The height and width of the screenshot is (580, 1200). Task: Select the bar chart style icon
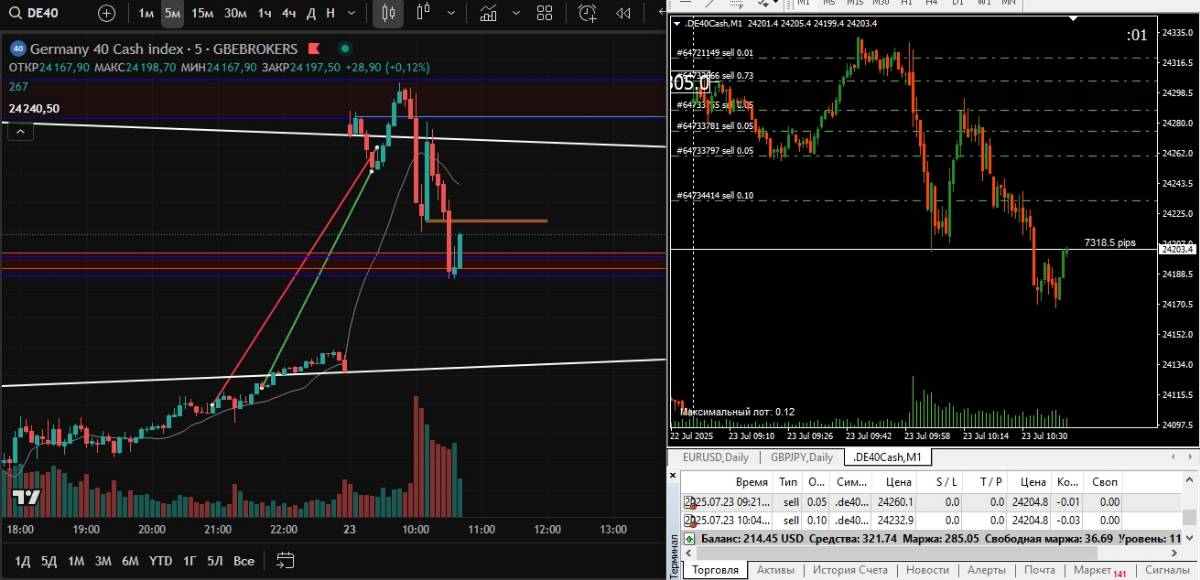pos(423,13)
